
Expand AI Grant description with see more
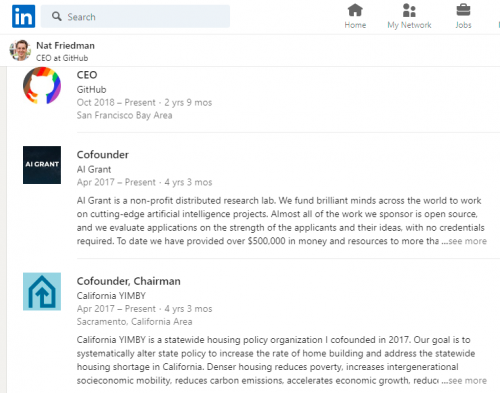point(467,241)
